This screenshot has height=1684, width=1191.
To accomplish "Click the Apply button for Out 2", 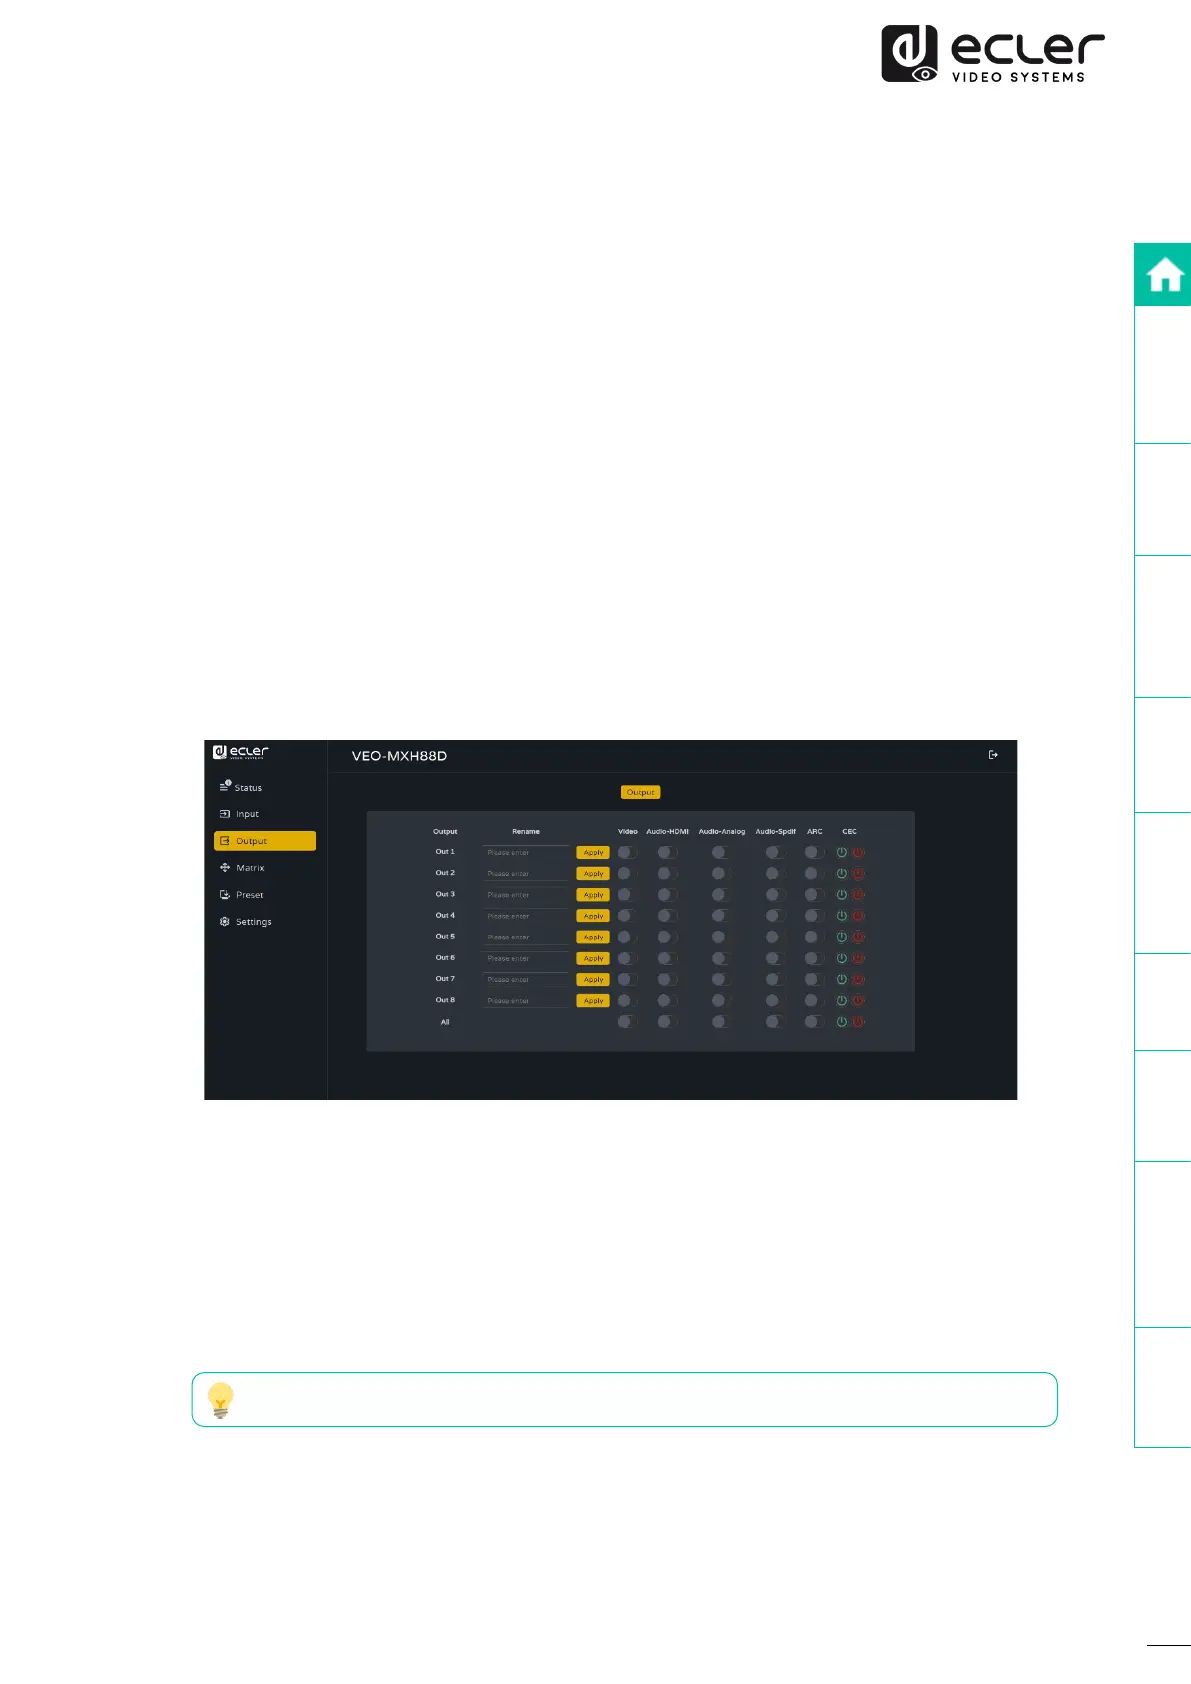I will [593, 874].
